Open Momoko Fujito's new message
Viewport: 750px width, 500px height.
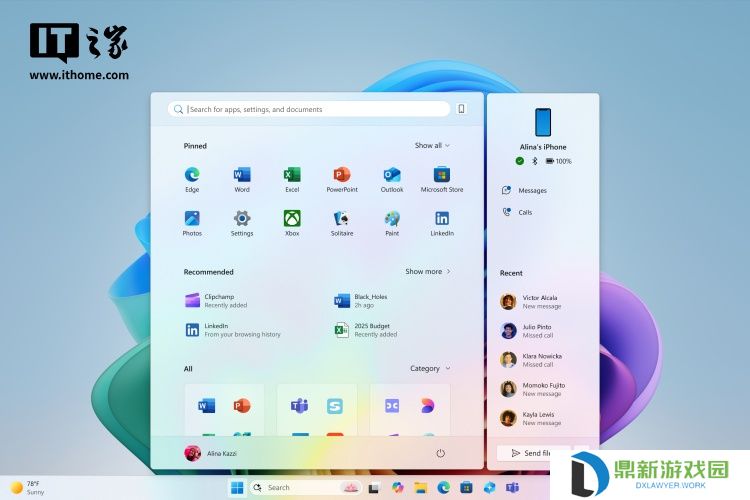532,389
